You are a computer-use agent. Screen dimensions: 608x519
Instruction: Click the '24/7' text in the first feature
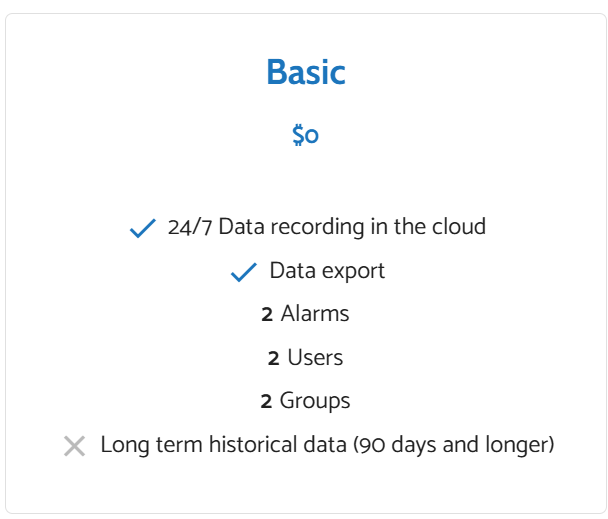click(190, 227)
